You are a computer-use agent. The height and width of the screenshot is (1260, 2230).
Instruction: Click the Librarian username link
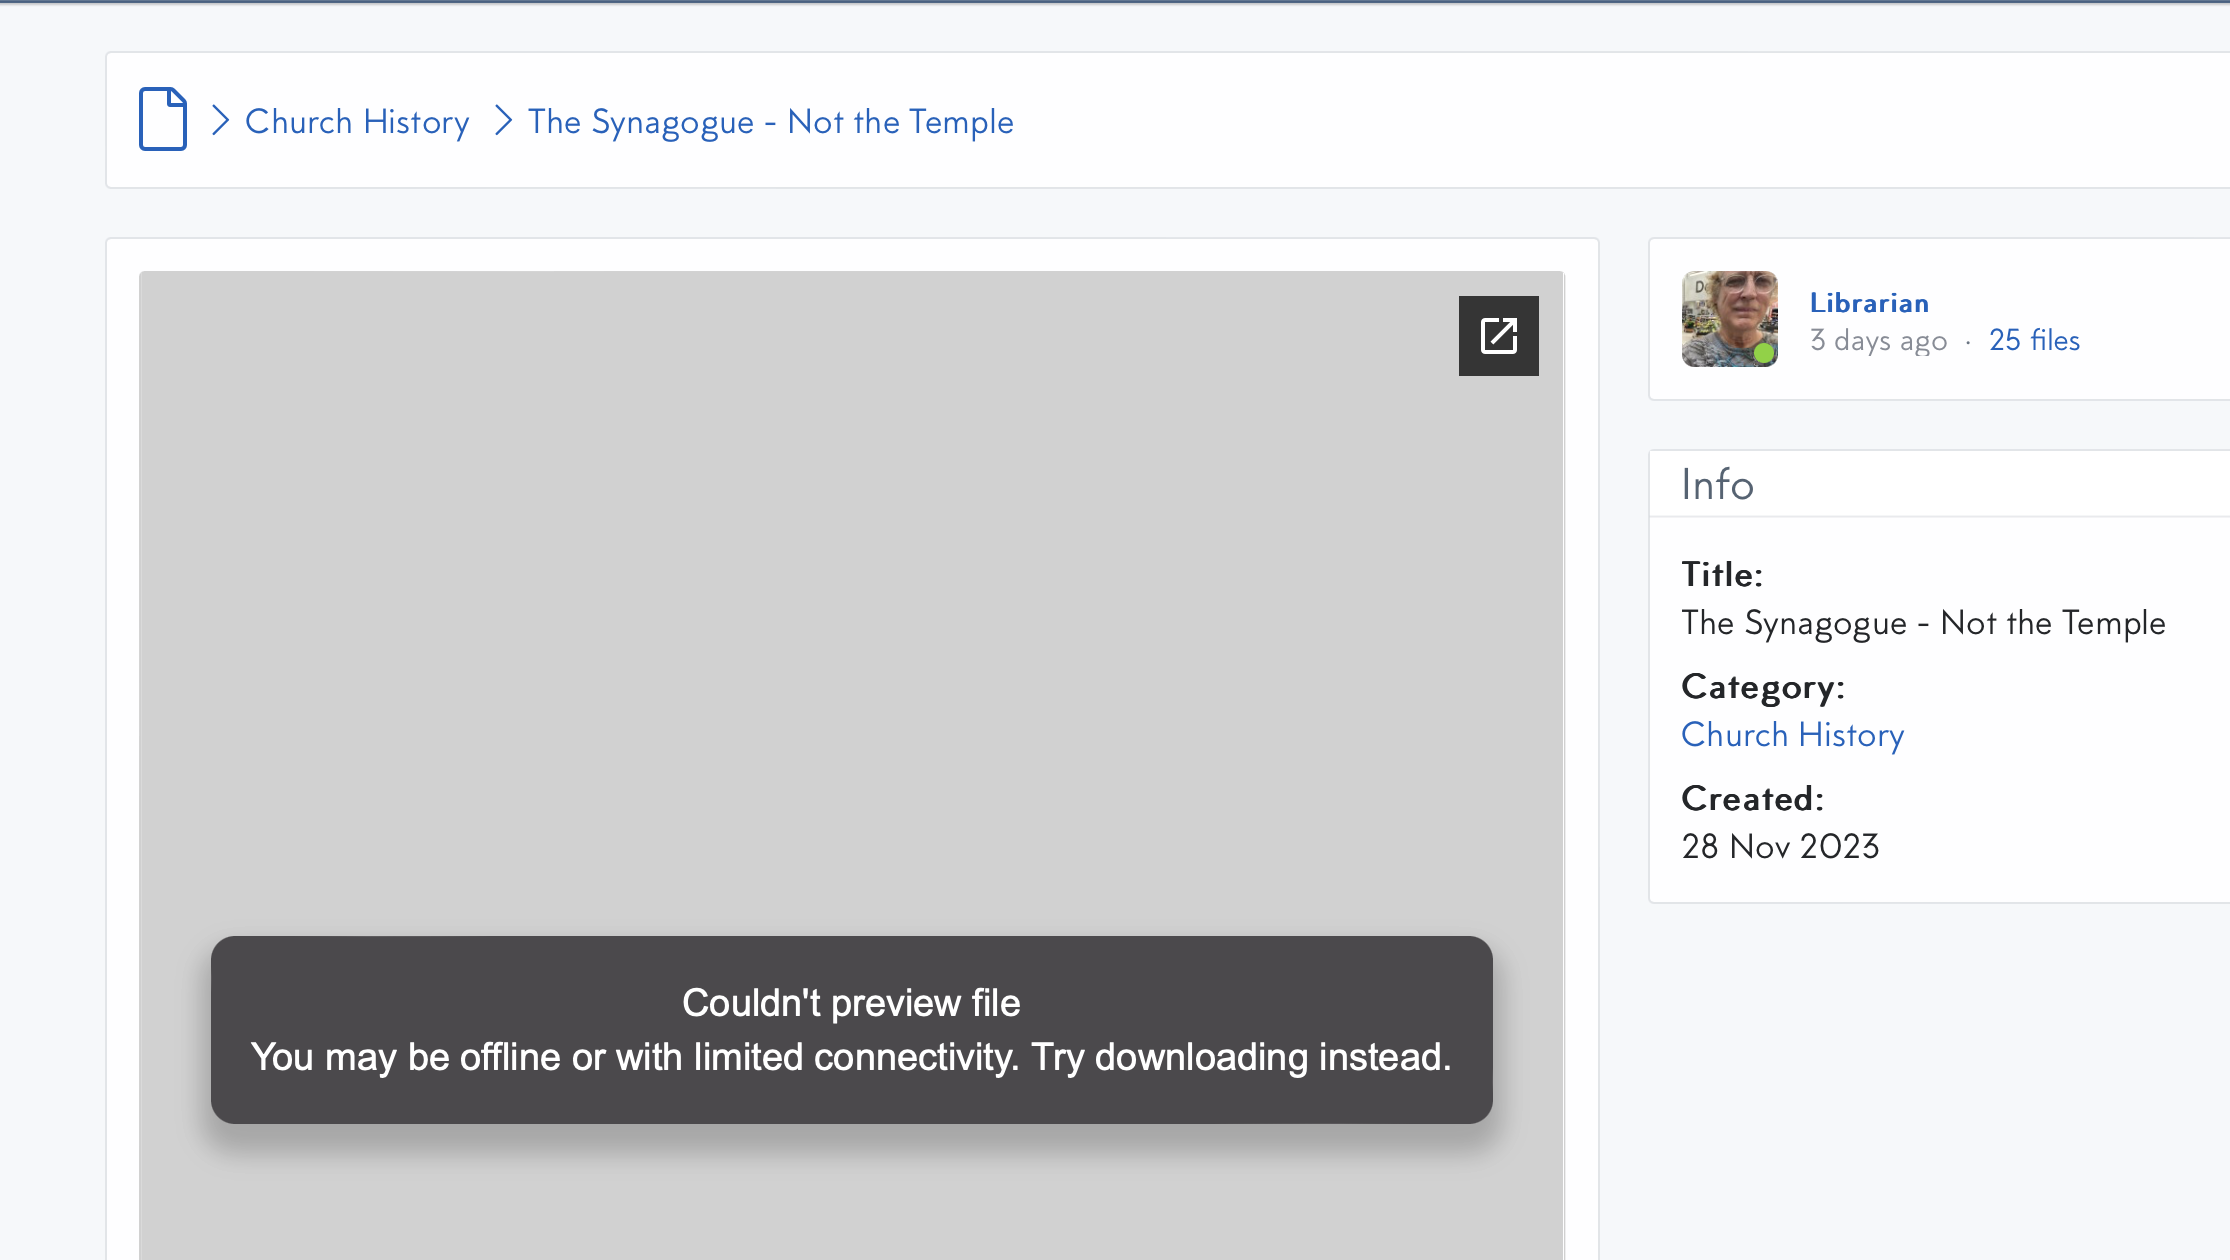1868,303
